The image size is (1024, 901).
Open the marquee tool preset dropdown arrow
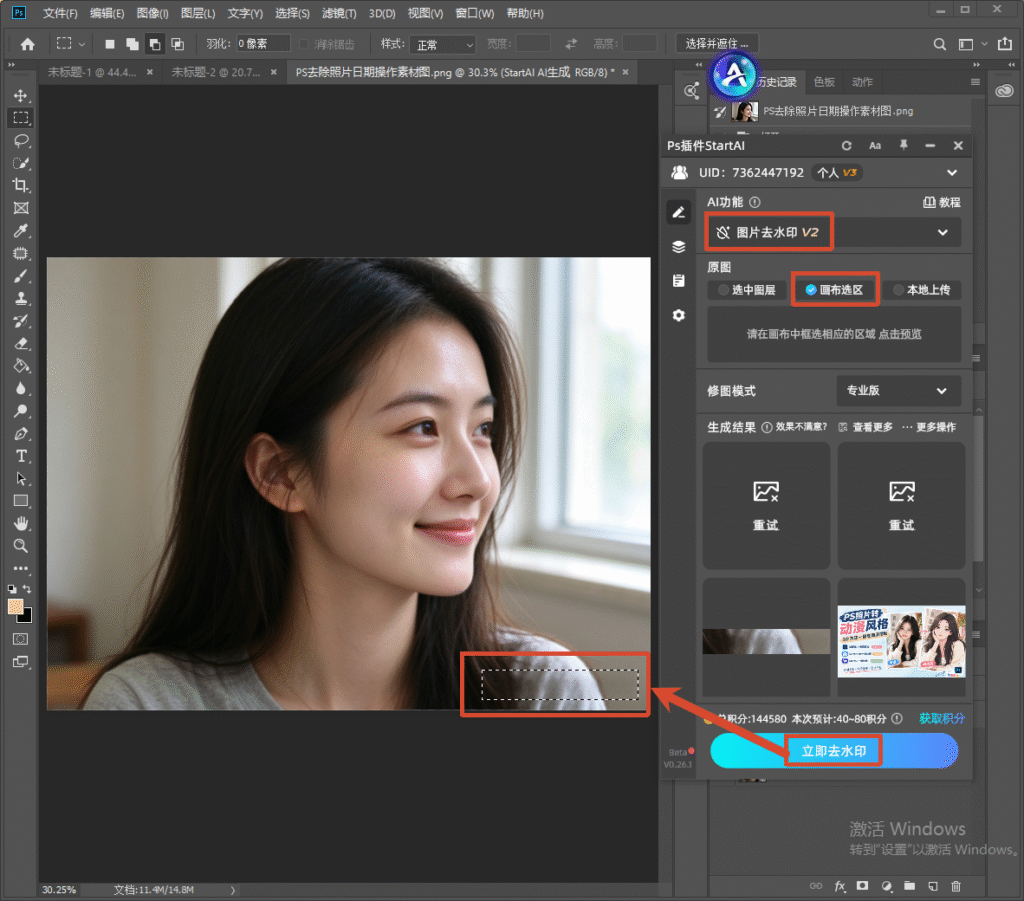[82, 44]
